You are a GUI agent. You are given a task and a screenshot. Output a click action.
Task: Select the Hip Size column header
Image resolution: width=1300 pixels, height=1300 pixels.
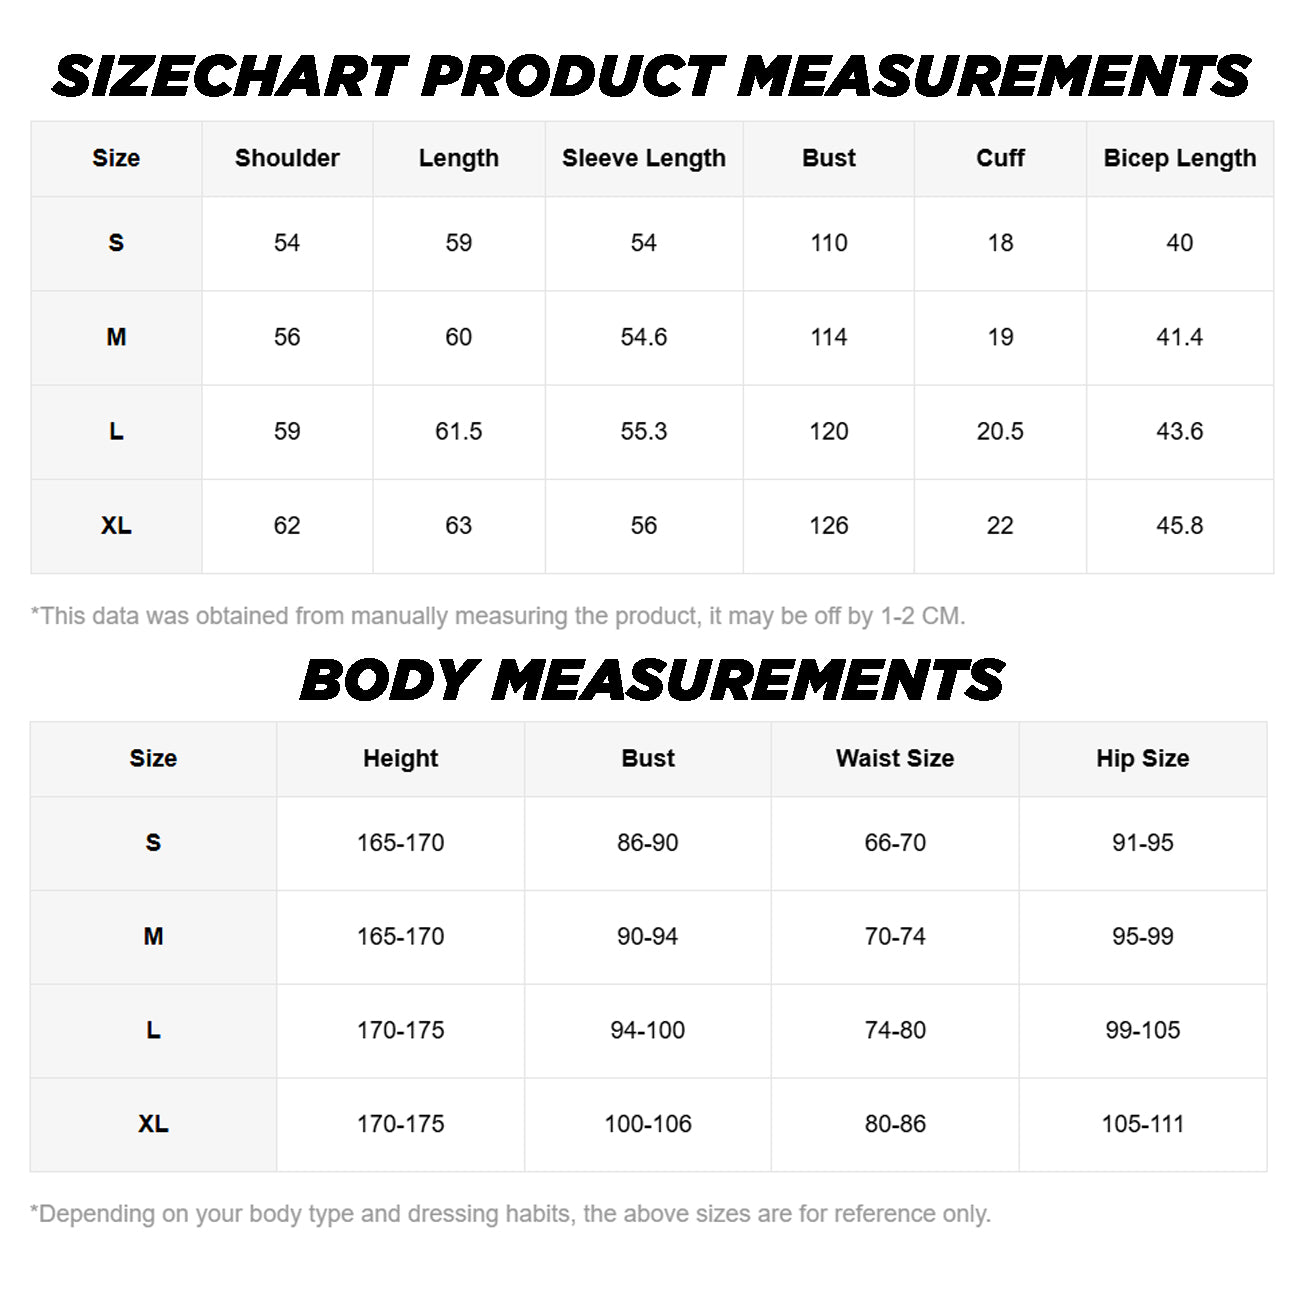(x=1142, y=758)
